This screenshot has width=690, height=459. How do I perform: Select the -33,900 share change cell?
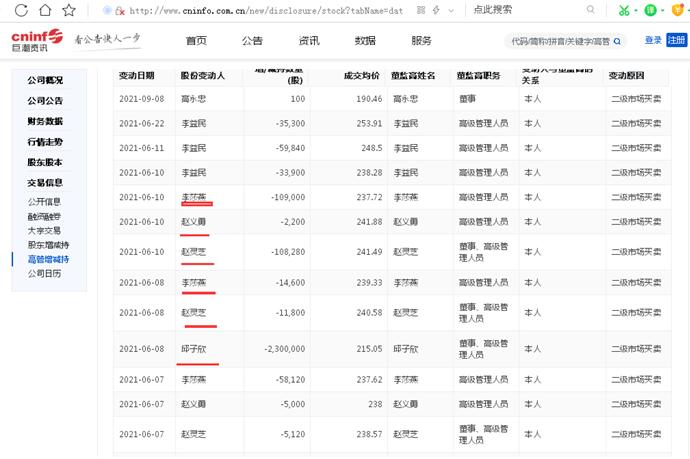pyautogui.click(x=290, y=173)
